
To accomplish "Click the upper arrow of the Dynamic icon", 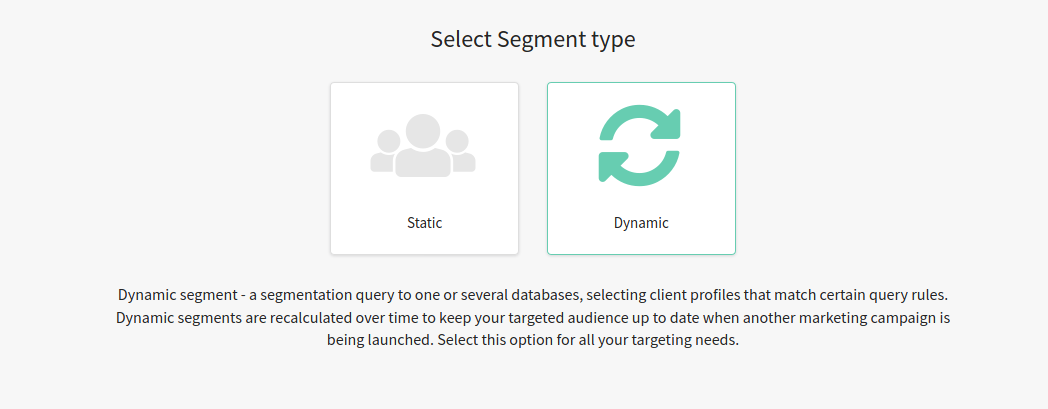I will click(640, 122).
